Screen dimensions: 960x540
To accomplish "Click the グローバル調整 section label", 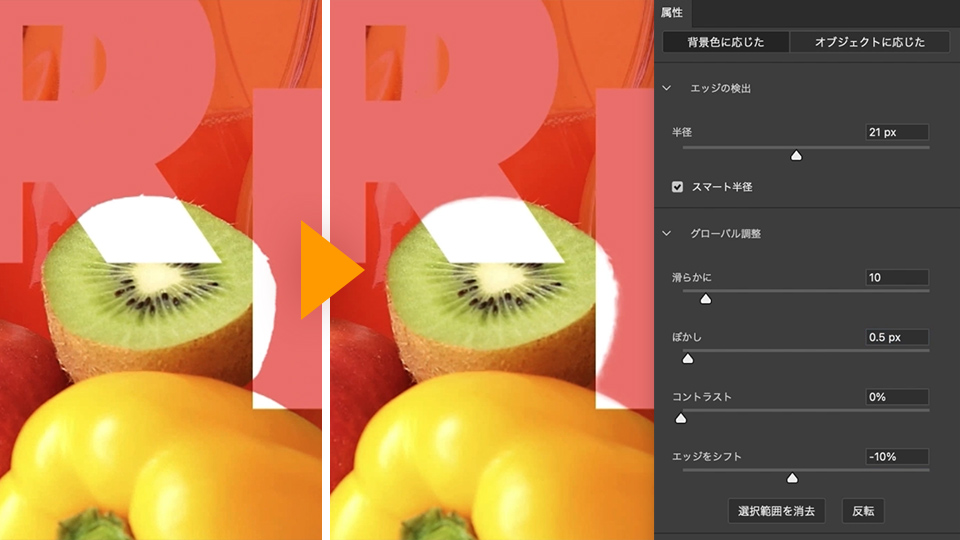I will click(726, 233).
